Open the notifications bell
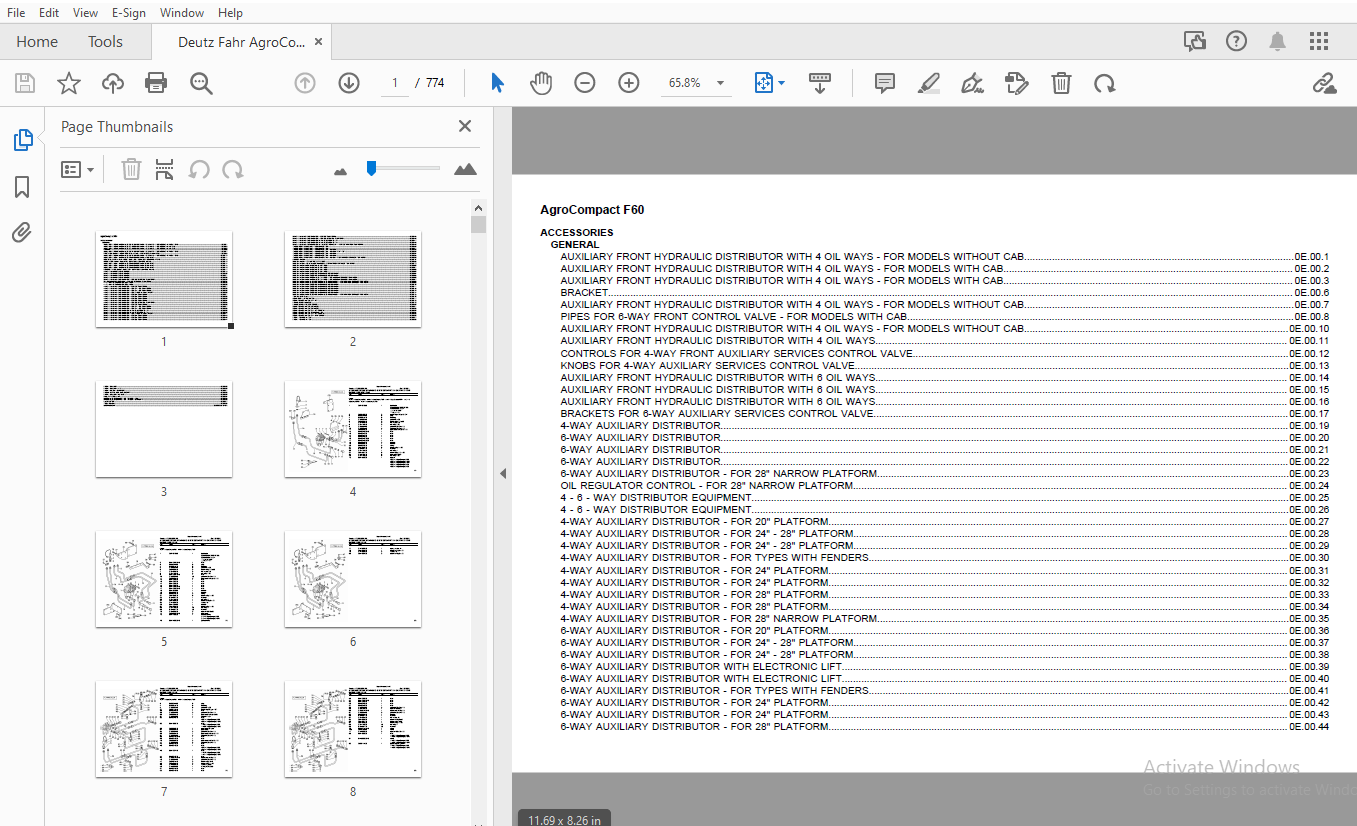This screenshot has height=826, width=1357. click(x=1277, y=41)
